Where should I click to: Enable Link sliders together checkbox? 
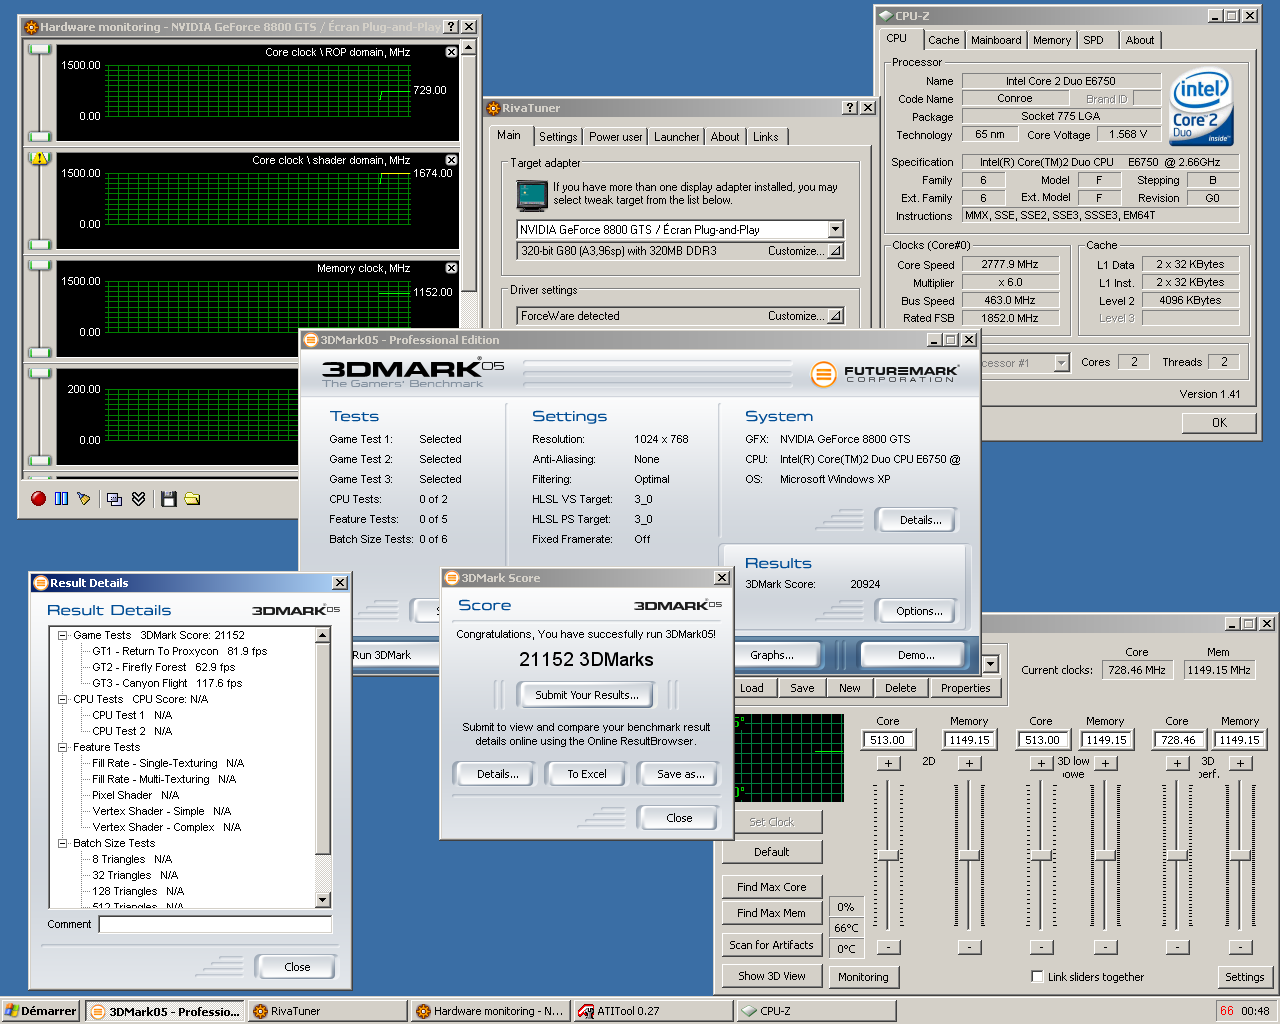[x=1037, y=977]
